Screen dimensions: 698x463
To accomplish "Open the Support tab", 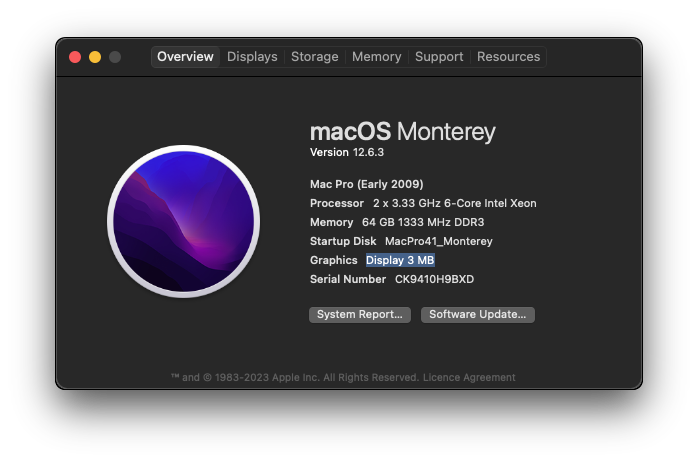I will (x=439, y=57).
